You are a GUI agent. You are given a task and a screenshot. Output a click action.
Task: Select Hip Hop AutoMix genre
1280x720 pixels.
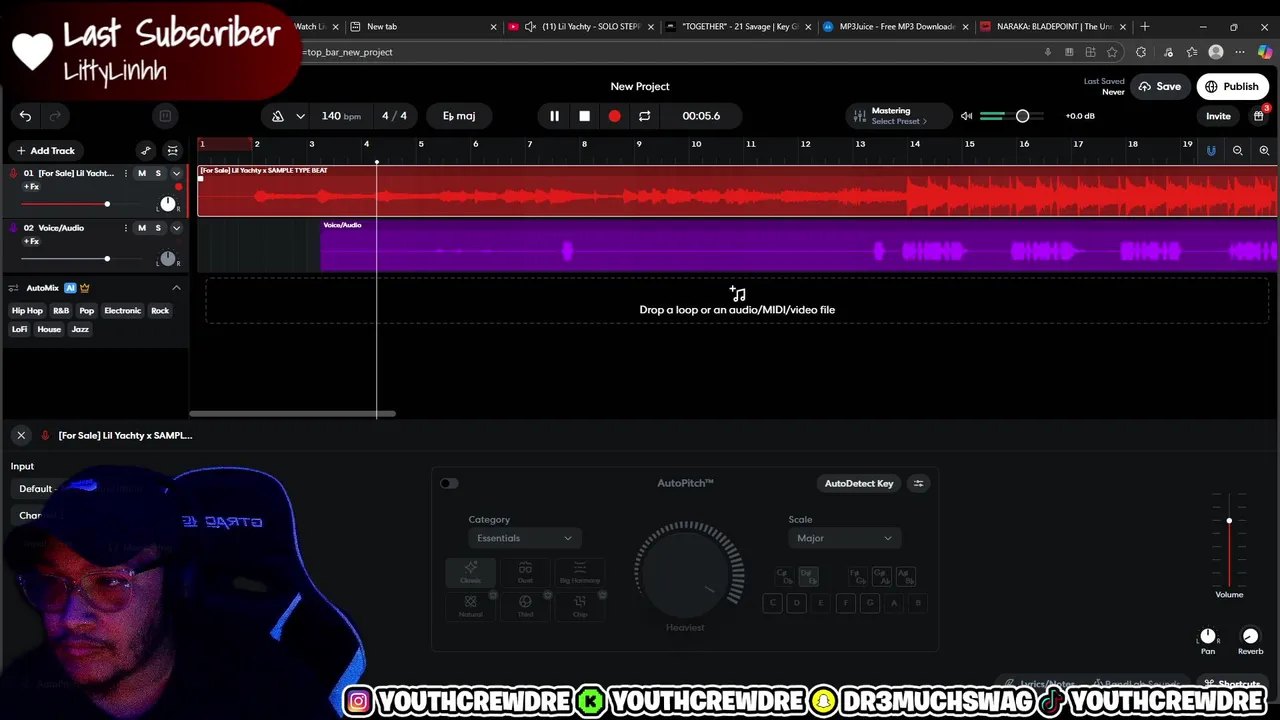tap(27, 311)
